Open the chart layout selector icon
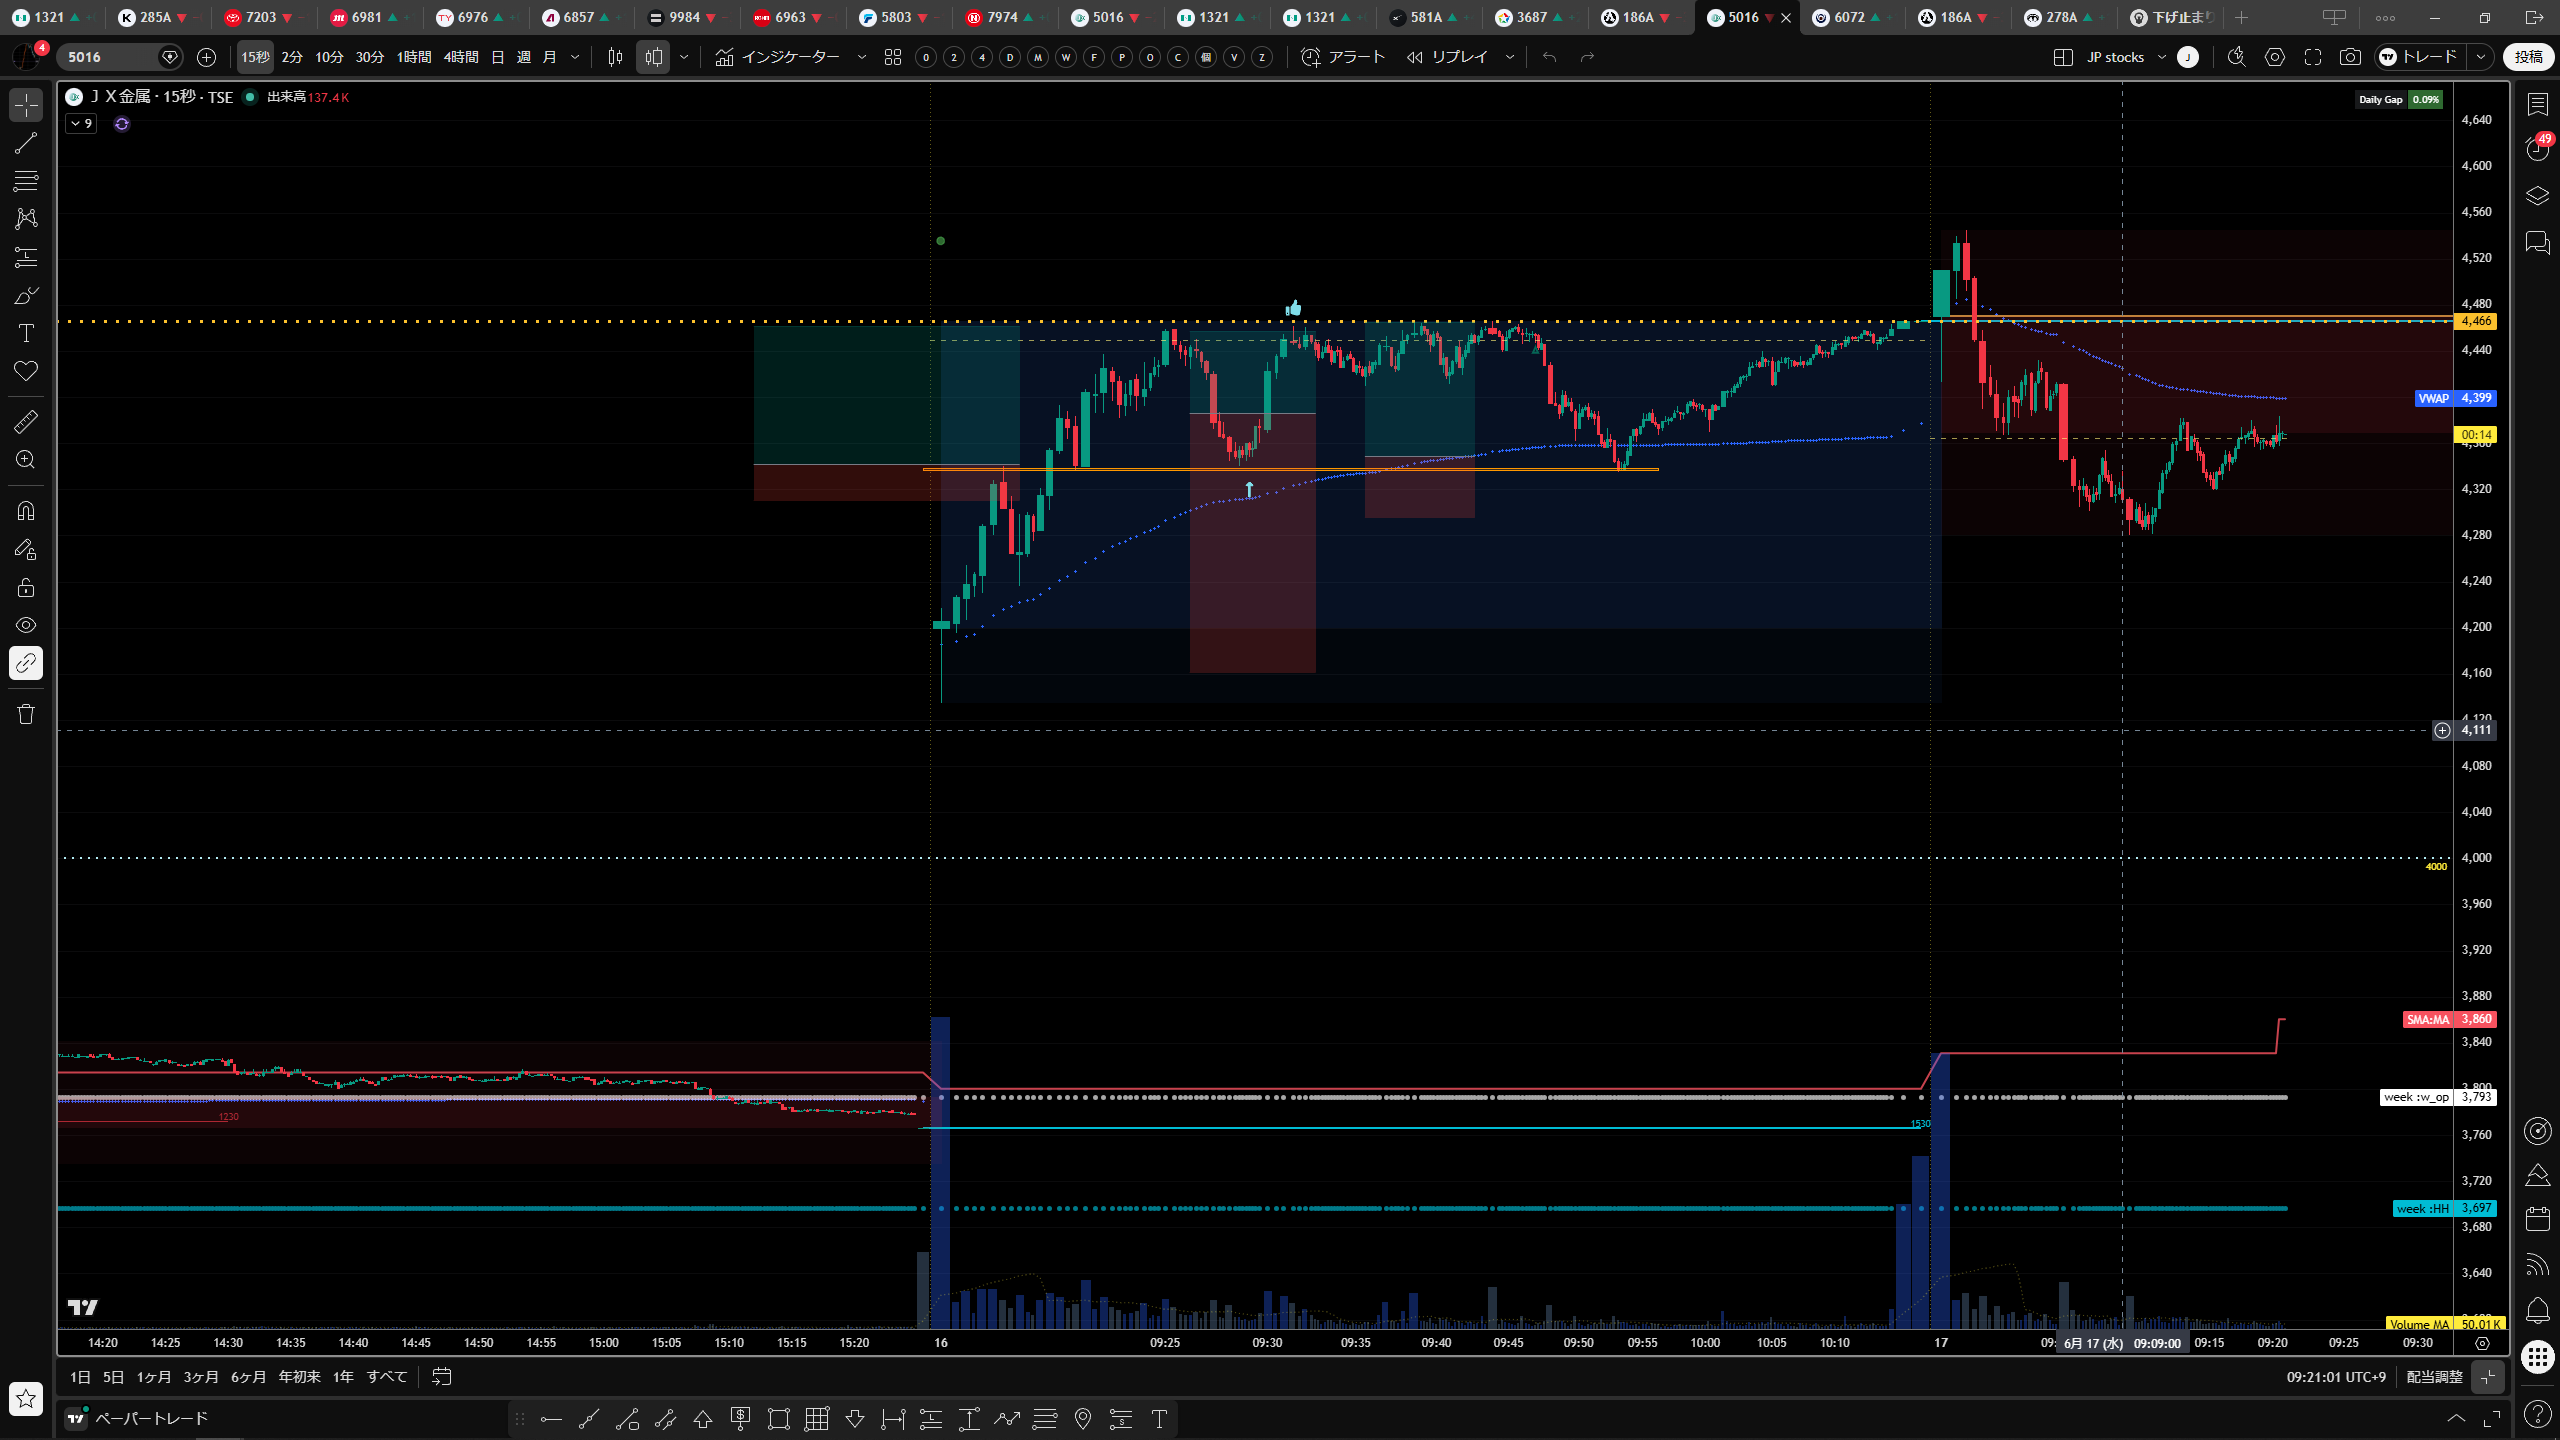2560x1440 pixels. tap(2063, 57)
